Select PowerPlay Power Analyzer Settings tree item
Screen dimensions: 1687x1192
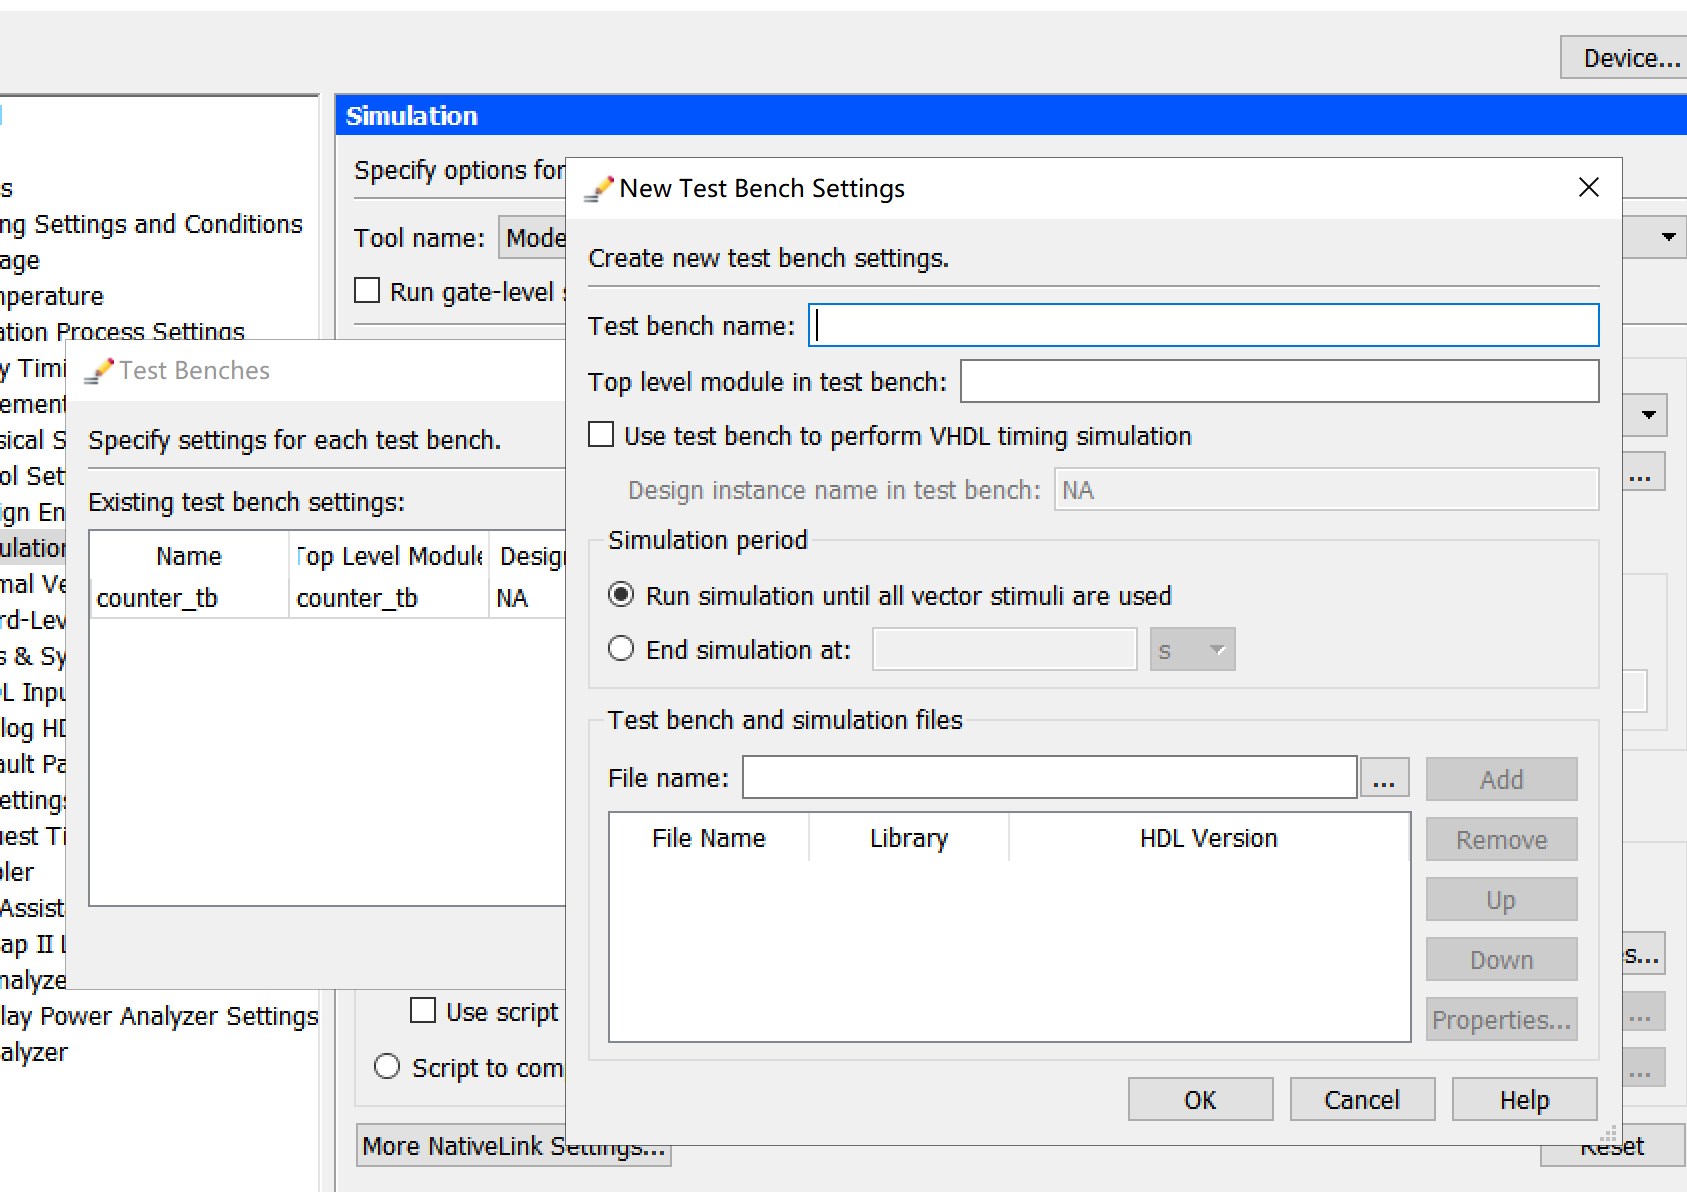160,1016
